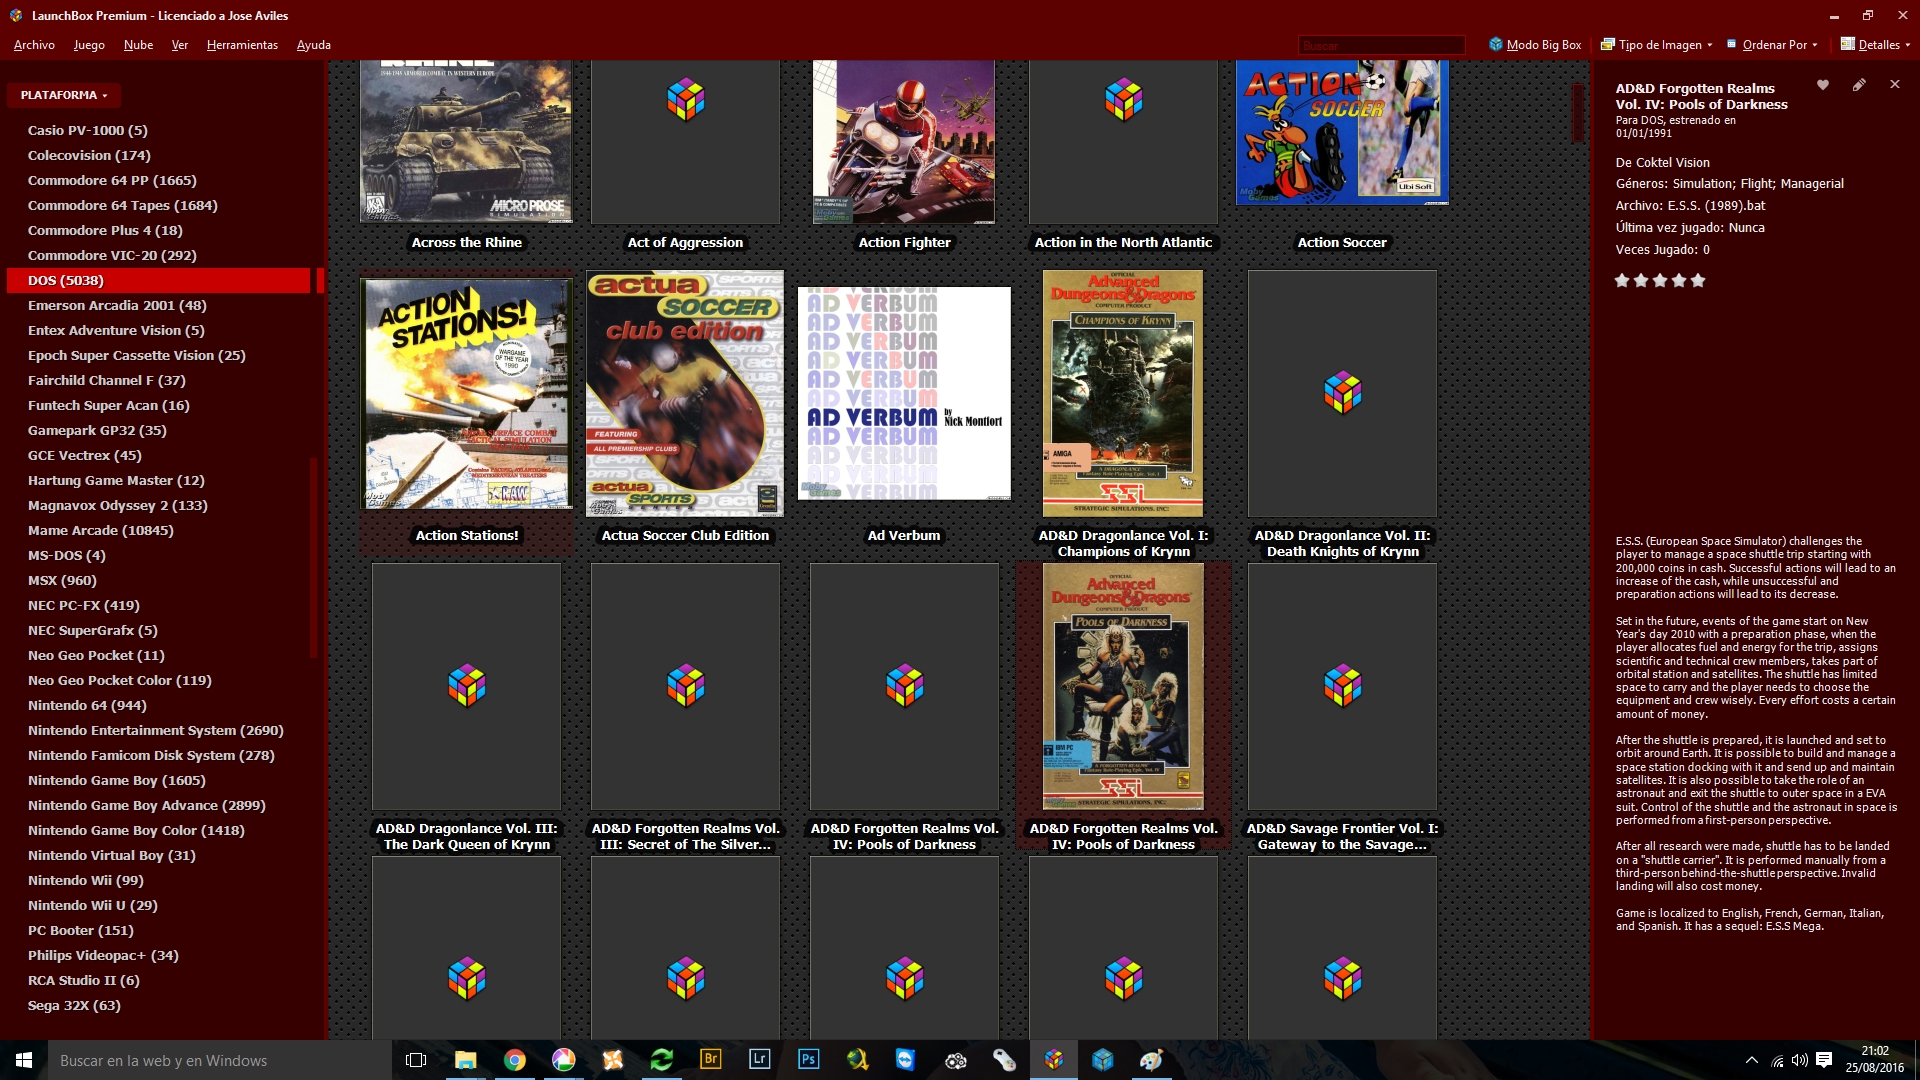Set rating to the third star

coord(1660,281)
